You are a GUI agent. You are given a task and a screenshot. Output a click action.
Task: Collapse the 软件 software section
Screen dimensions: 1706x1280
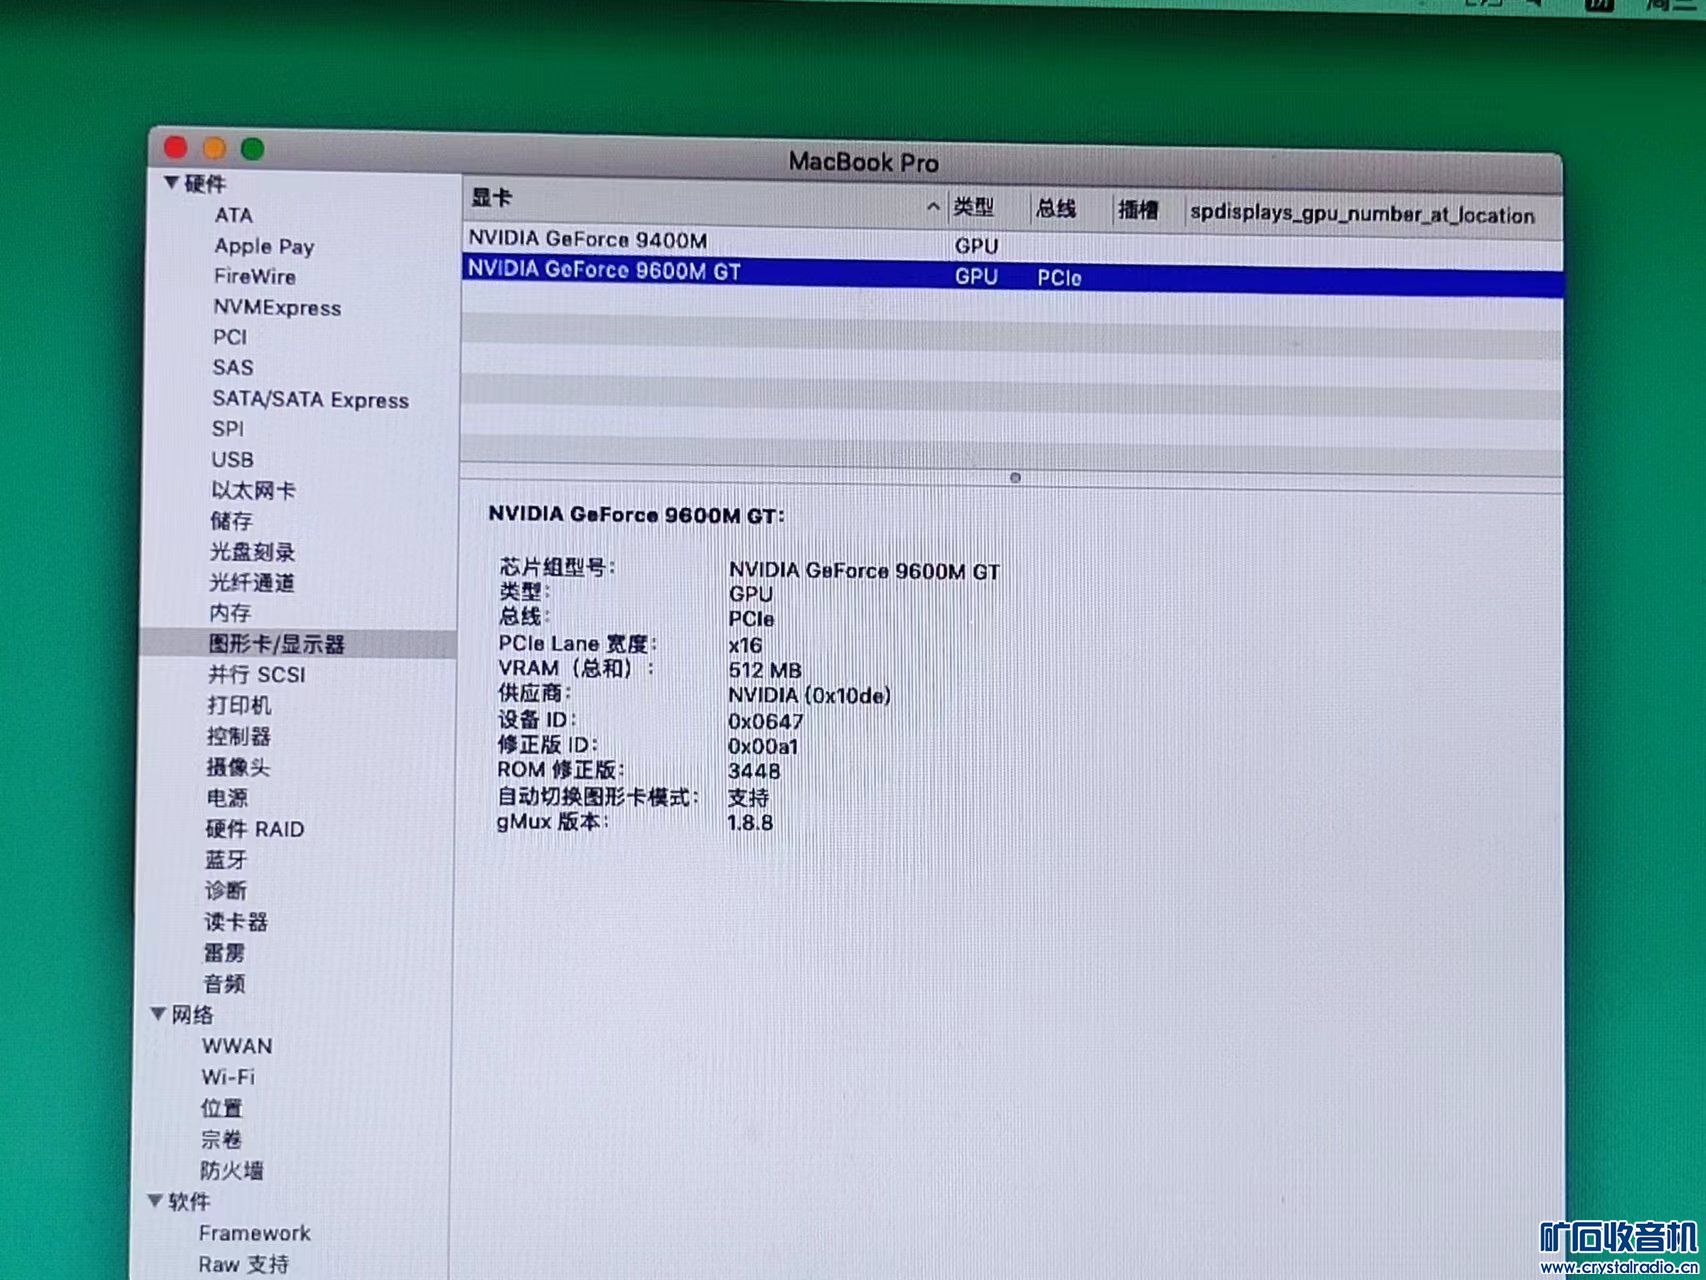[156, 1200]
